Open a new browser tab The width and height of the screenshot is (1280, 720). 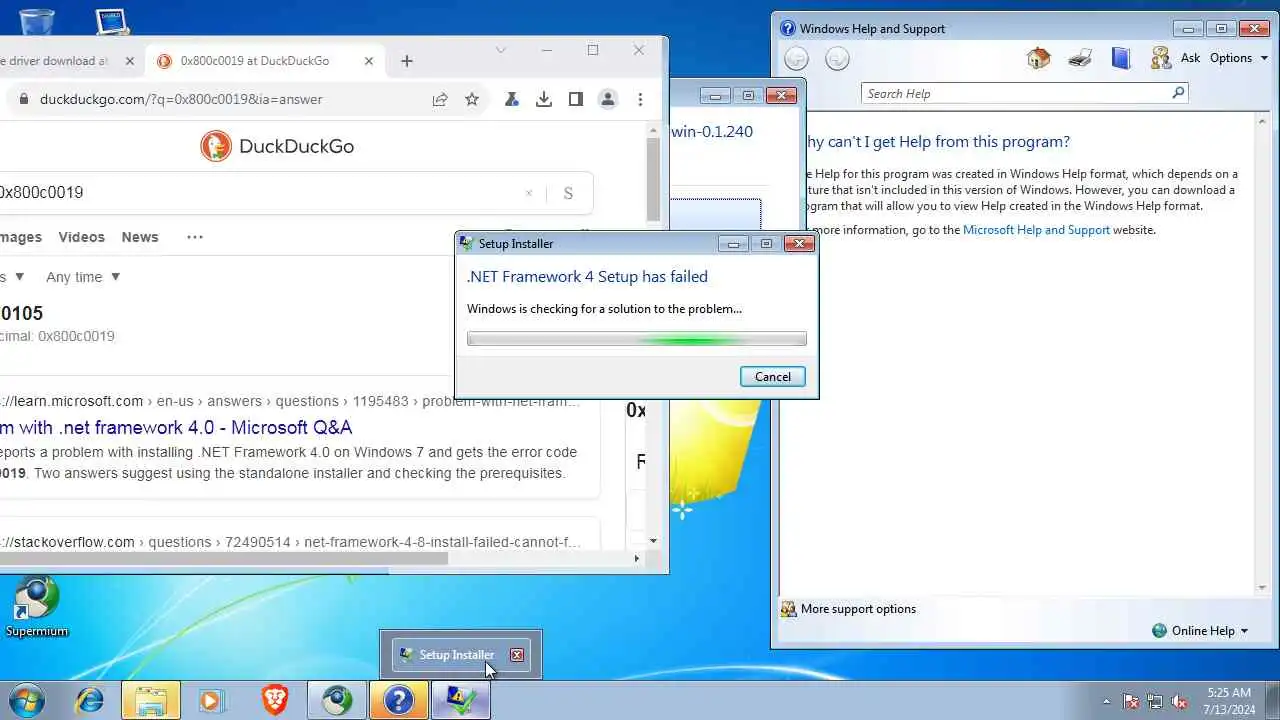point(406,61)
